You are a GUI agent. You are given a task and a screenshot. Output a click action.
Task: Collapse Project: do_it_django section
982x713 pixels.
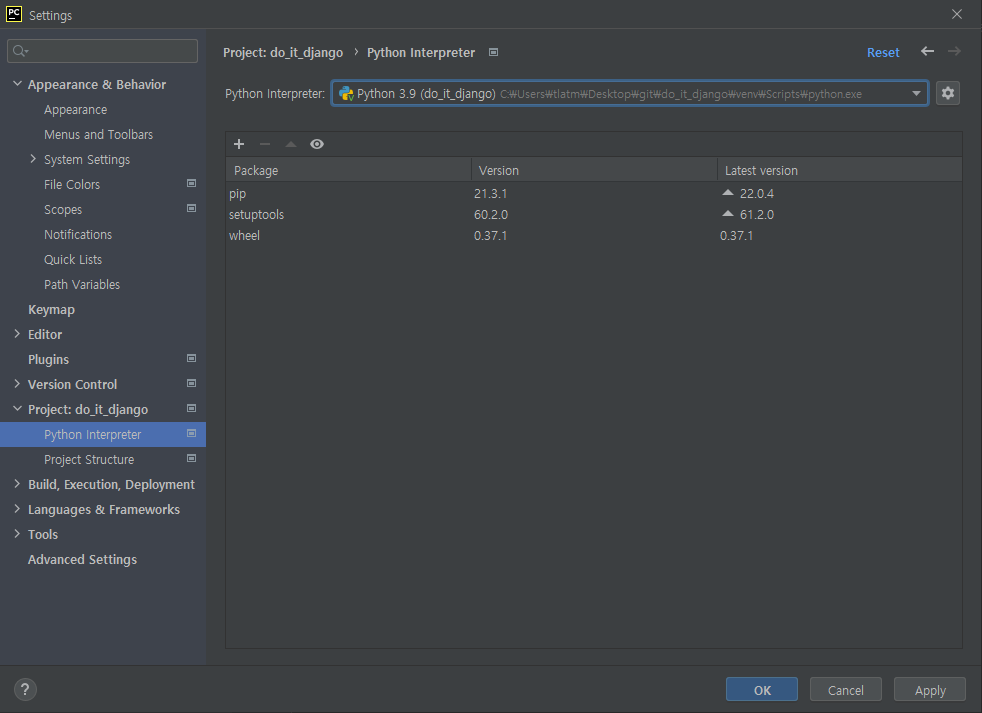click(x=17, y=409)
